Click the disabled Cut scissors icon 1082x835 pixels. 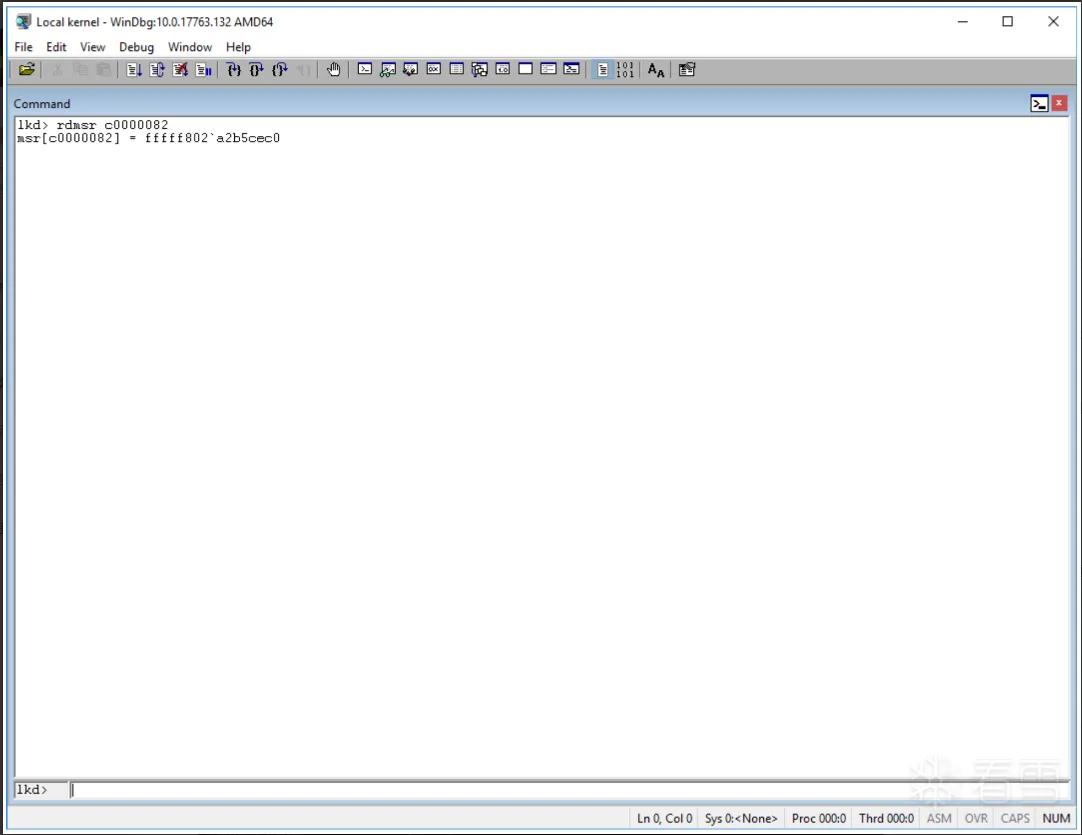point(58,70)
